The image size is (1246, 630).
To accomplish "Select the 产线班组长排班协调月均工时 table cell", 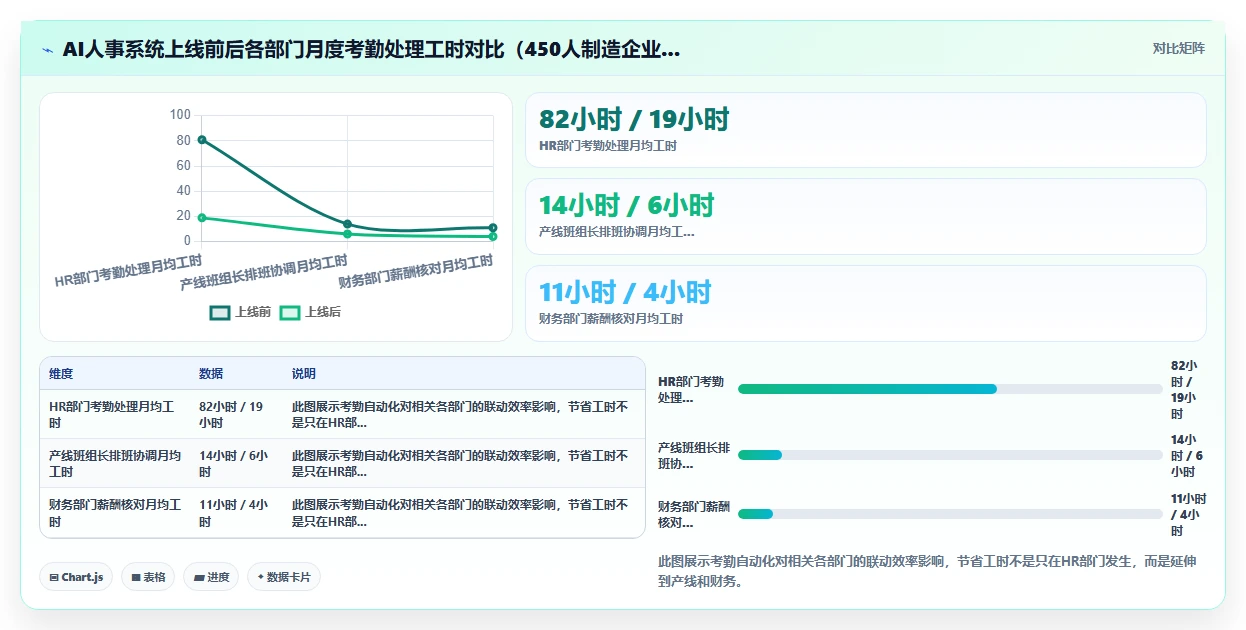I will pyautogui.click(x=115, y=463).
